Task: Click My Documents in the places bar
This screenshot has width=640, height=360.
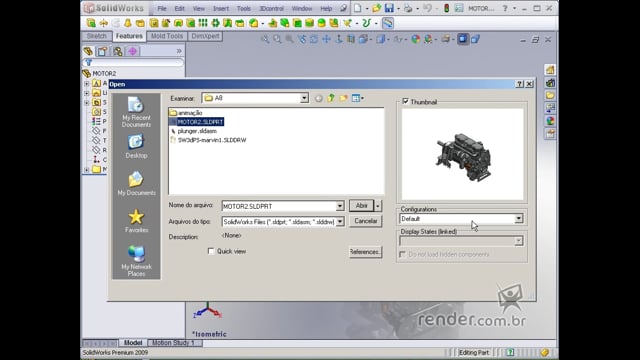Action: pos(136,183)
